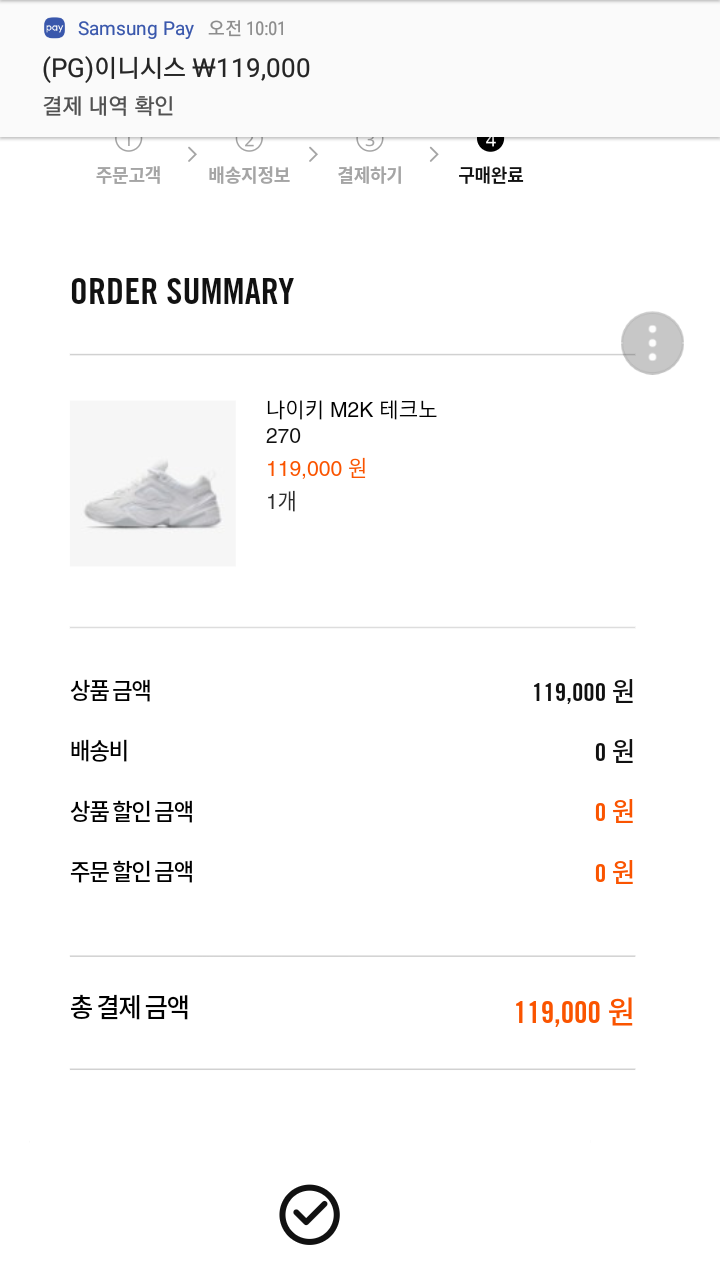
Task: Tap the Samsung Pay notification icon
Action: click(55, 28)
